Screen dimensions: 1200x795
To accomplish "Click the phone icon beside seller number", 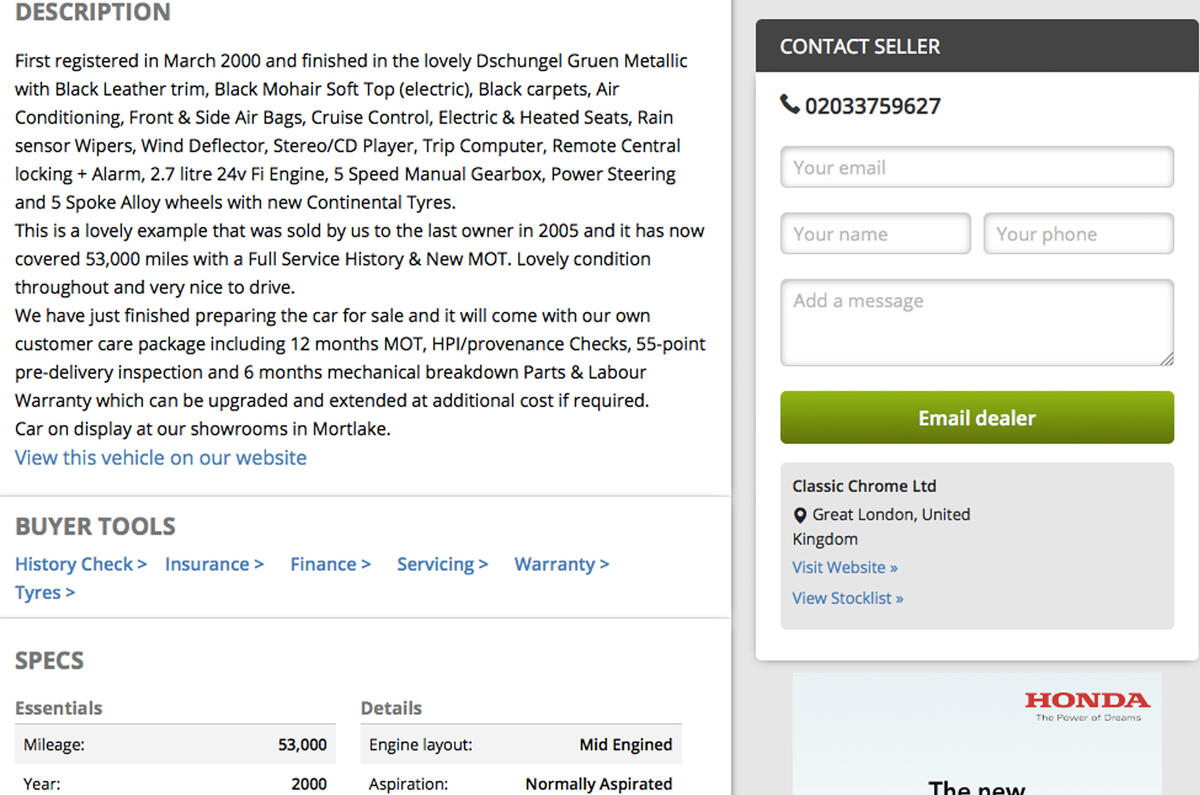I will 789,104.
